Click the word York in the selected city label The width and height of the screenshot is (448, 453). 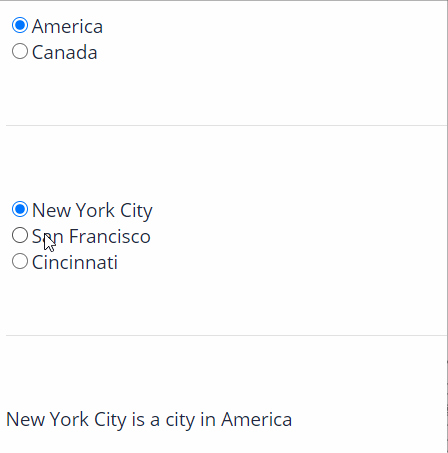click(95, 211)
